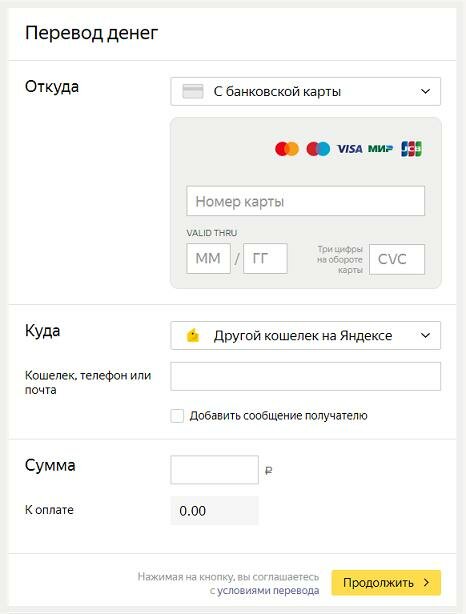The width and height of the screenshot is (466, 614).
Task: Click the МИР card logo
Action: [380, 149]
